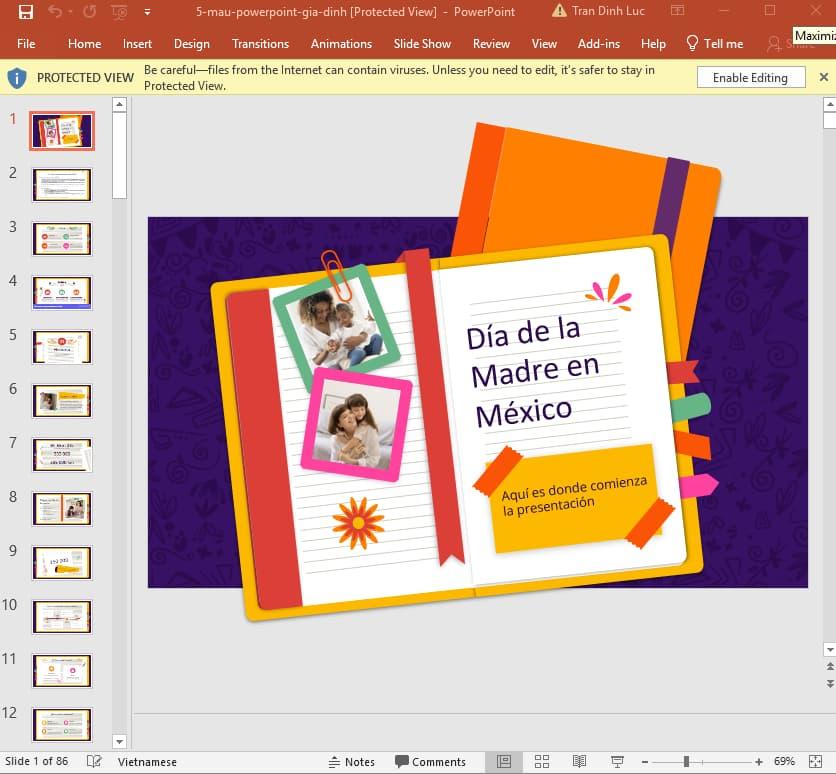The height and width of the screenshot is (774, 836).
Task: Open Reading View from status bar
Action: 579,762
